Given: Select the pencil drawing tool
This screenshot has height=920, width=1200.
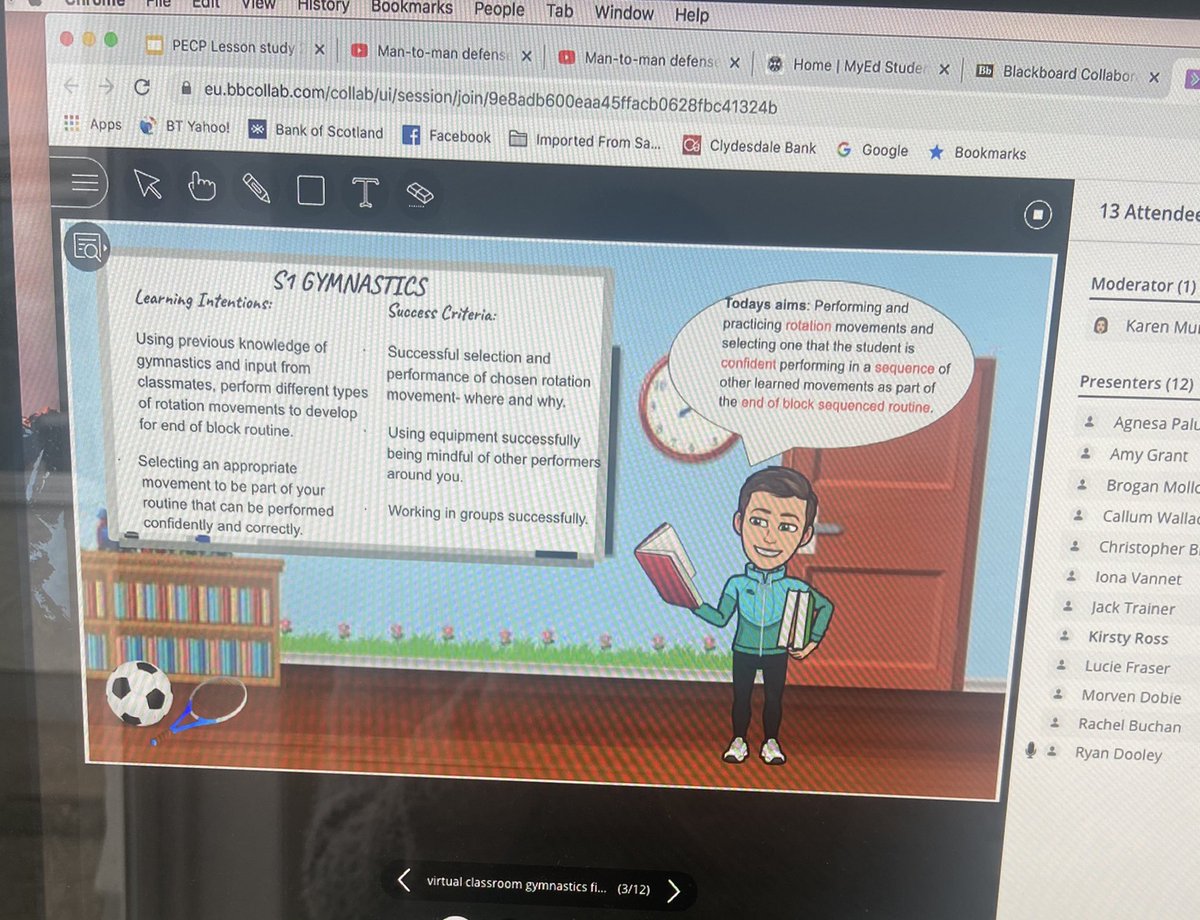Looking at the screenshot, I should click(x=257, y=188).
